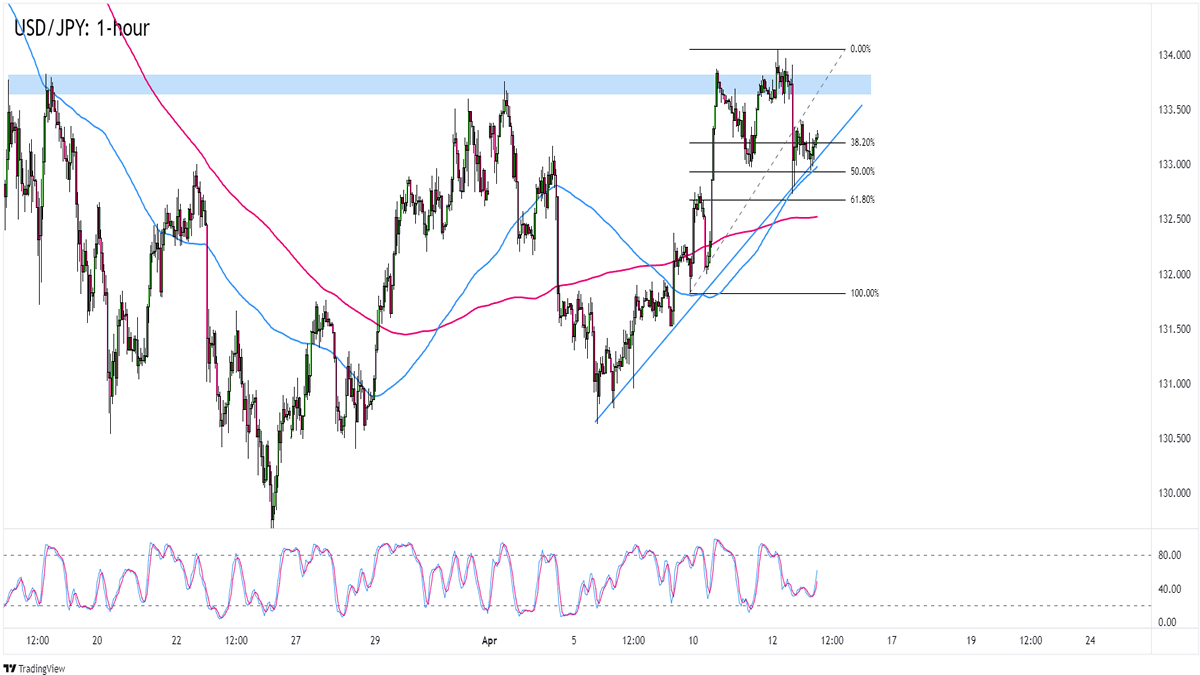Click the 130.000 price axis label

point(1174,495)
